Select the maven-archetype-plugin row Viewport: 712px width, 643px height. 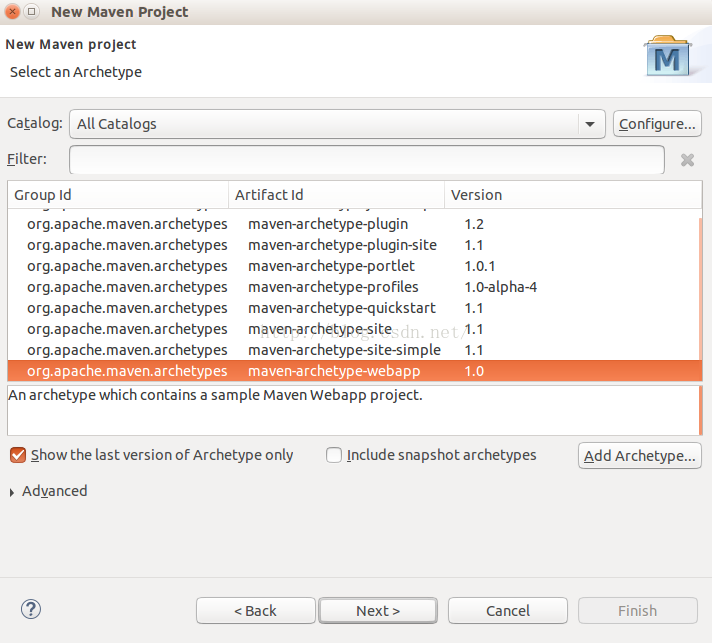click(x=353, y=224)
